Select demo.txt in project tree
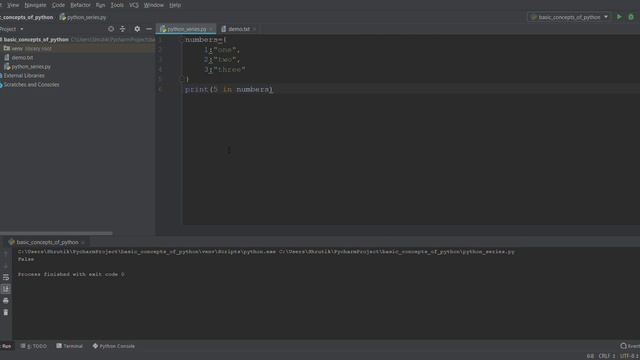 (22, 58)
